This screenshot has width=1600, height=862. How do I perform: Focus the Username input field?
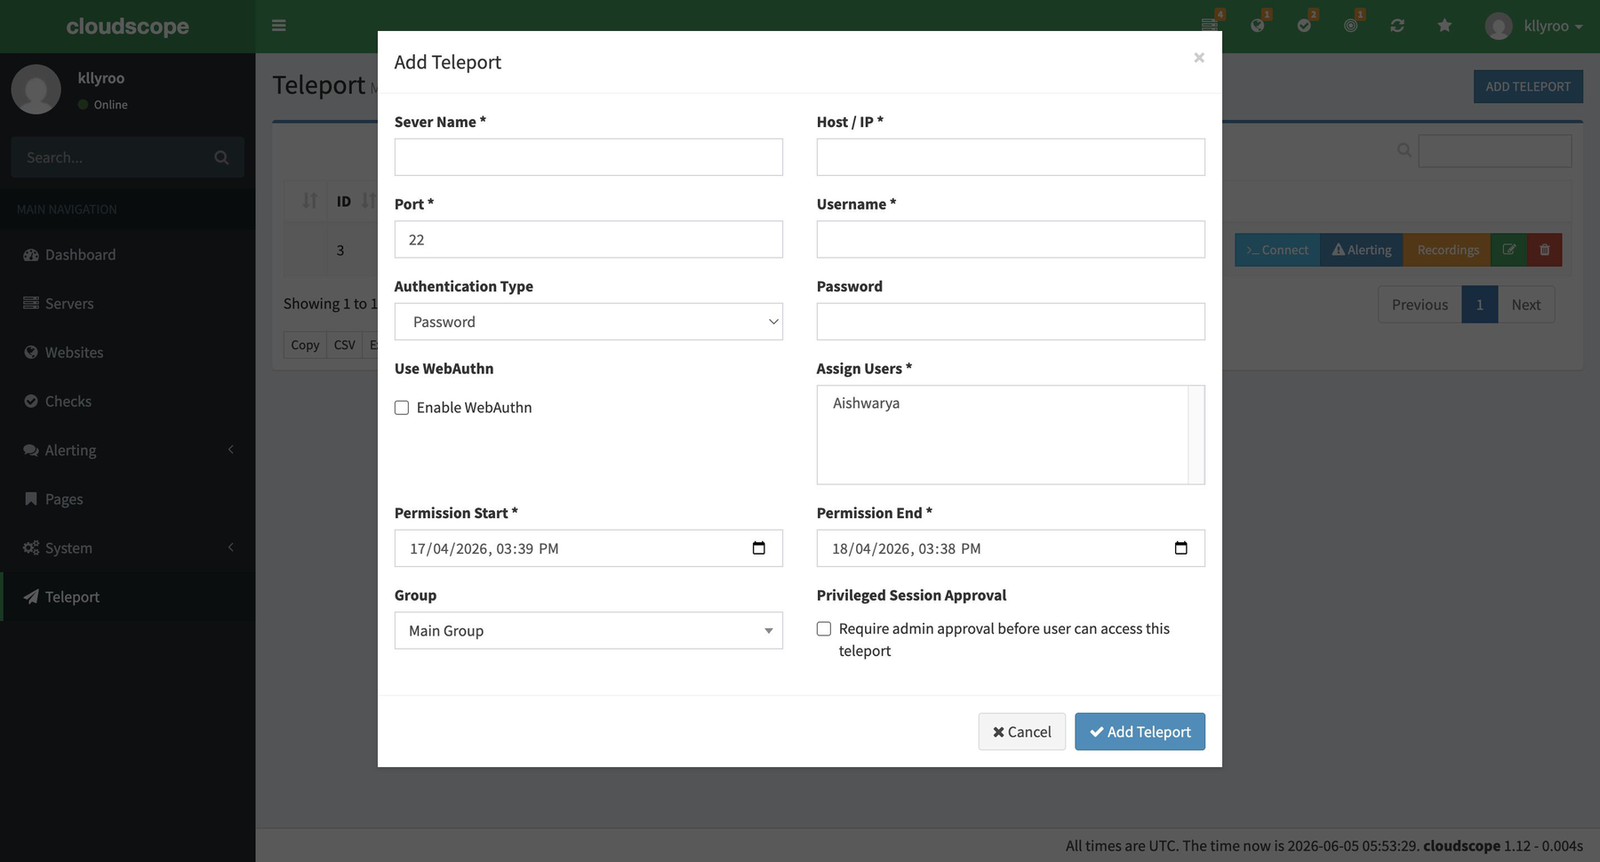pos(1010,240)
